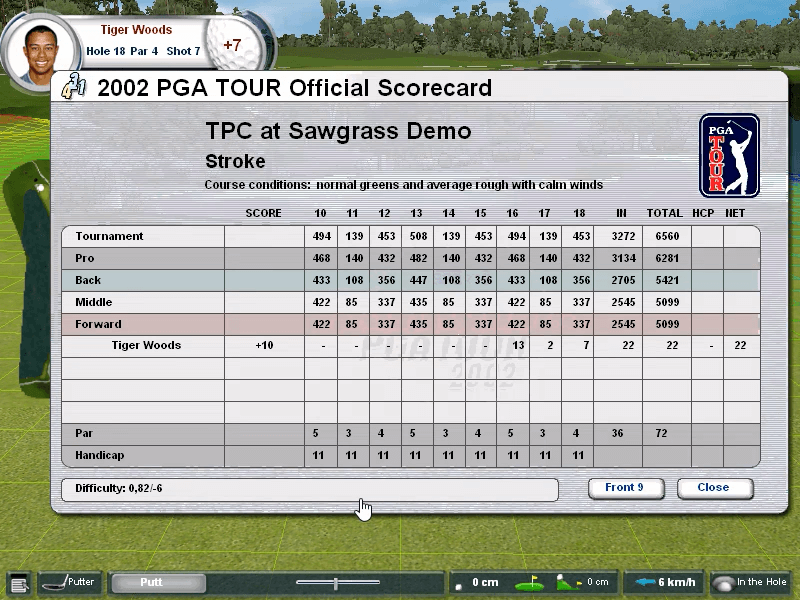Close the official scorecard
The width and height of the screenshot is (800, 600).
pyautogui.click(x=714, y=488)
